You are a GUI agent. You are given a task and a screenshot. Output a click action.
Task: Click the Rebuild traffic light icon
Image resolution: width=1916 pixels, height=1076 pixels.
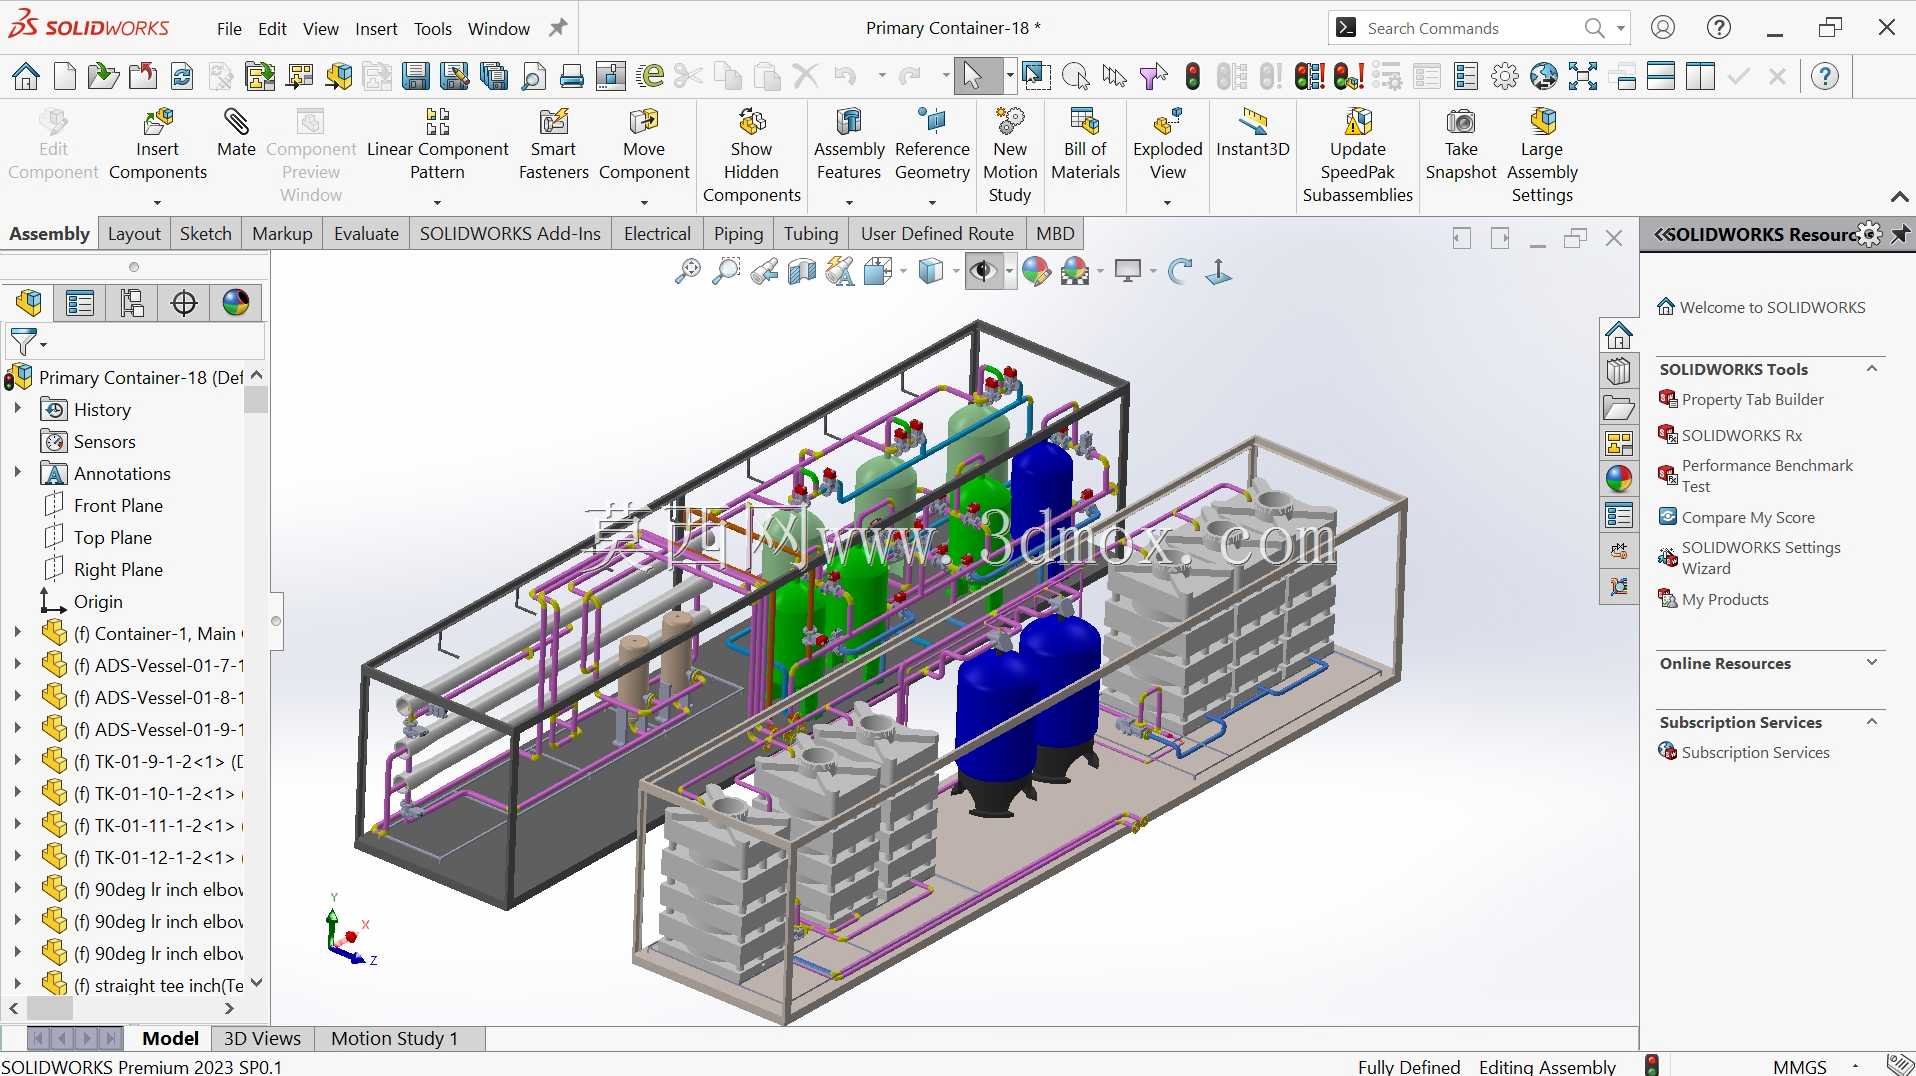[x=1192, y=76]
